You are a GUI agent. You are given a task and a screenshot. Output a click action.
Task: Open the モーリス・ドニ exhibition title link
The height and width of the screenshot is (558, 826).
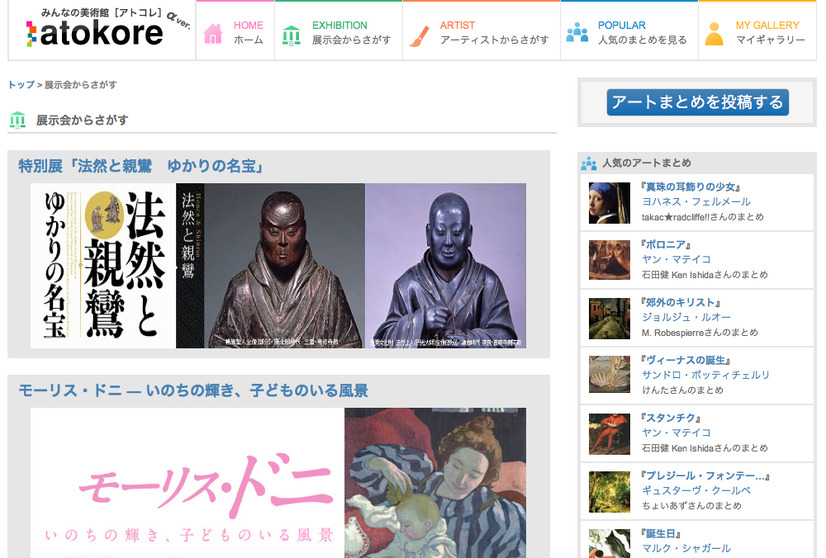point(193,391)
